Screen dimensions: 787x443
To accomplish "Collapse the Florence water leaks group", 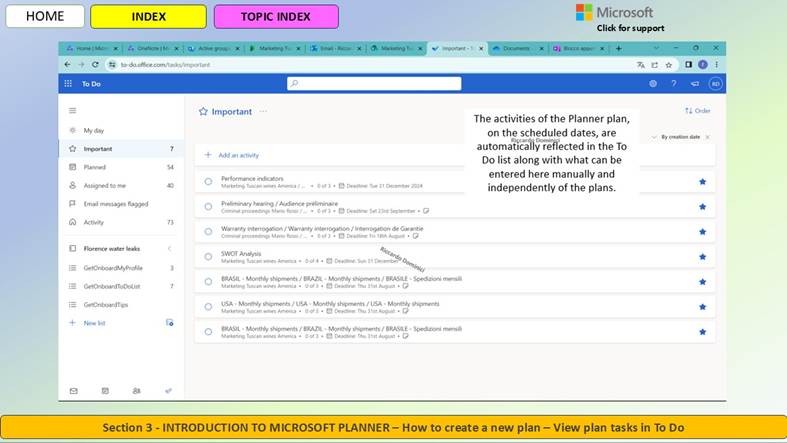I will (169, 248).
